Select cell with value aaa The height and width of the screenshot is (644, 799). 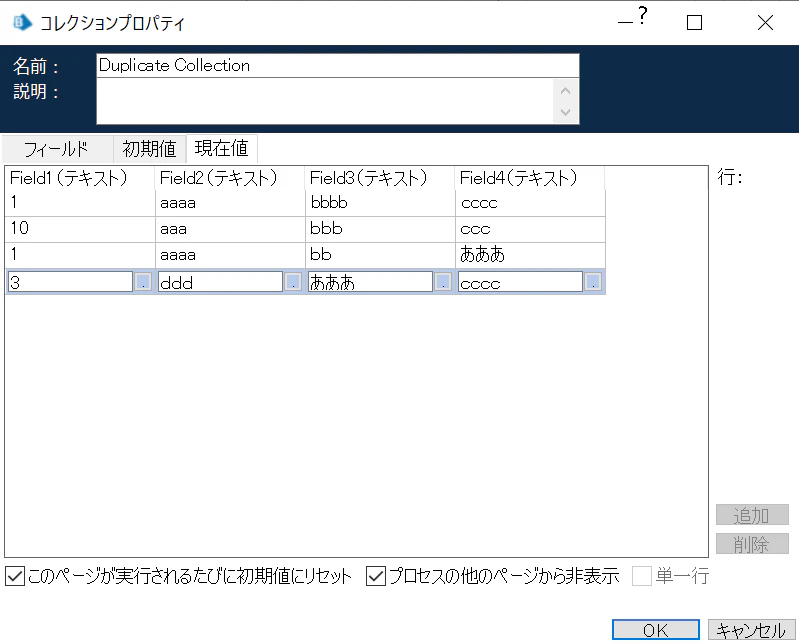click(x=230, y=229)
